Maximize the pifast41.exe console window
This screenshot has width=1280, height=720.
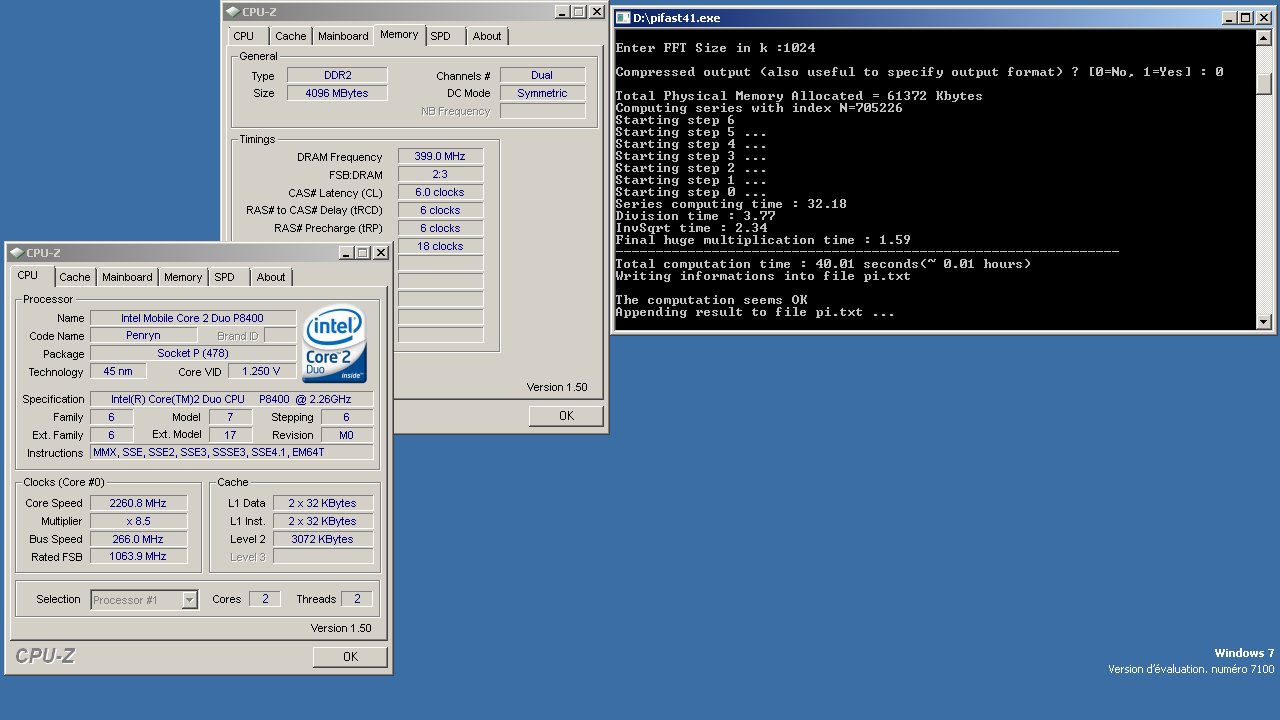point(1245,18)
